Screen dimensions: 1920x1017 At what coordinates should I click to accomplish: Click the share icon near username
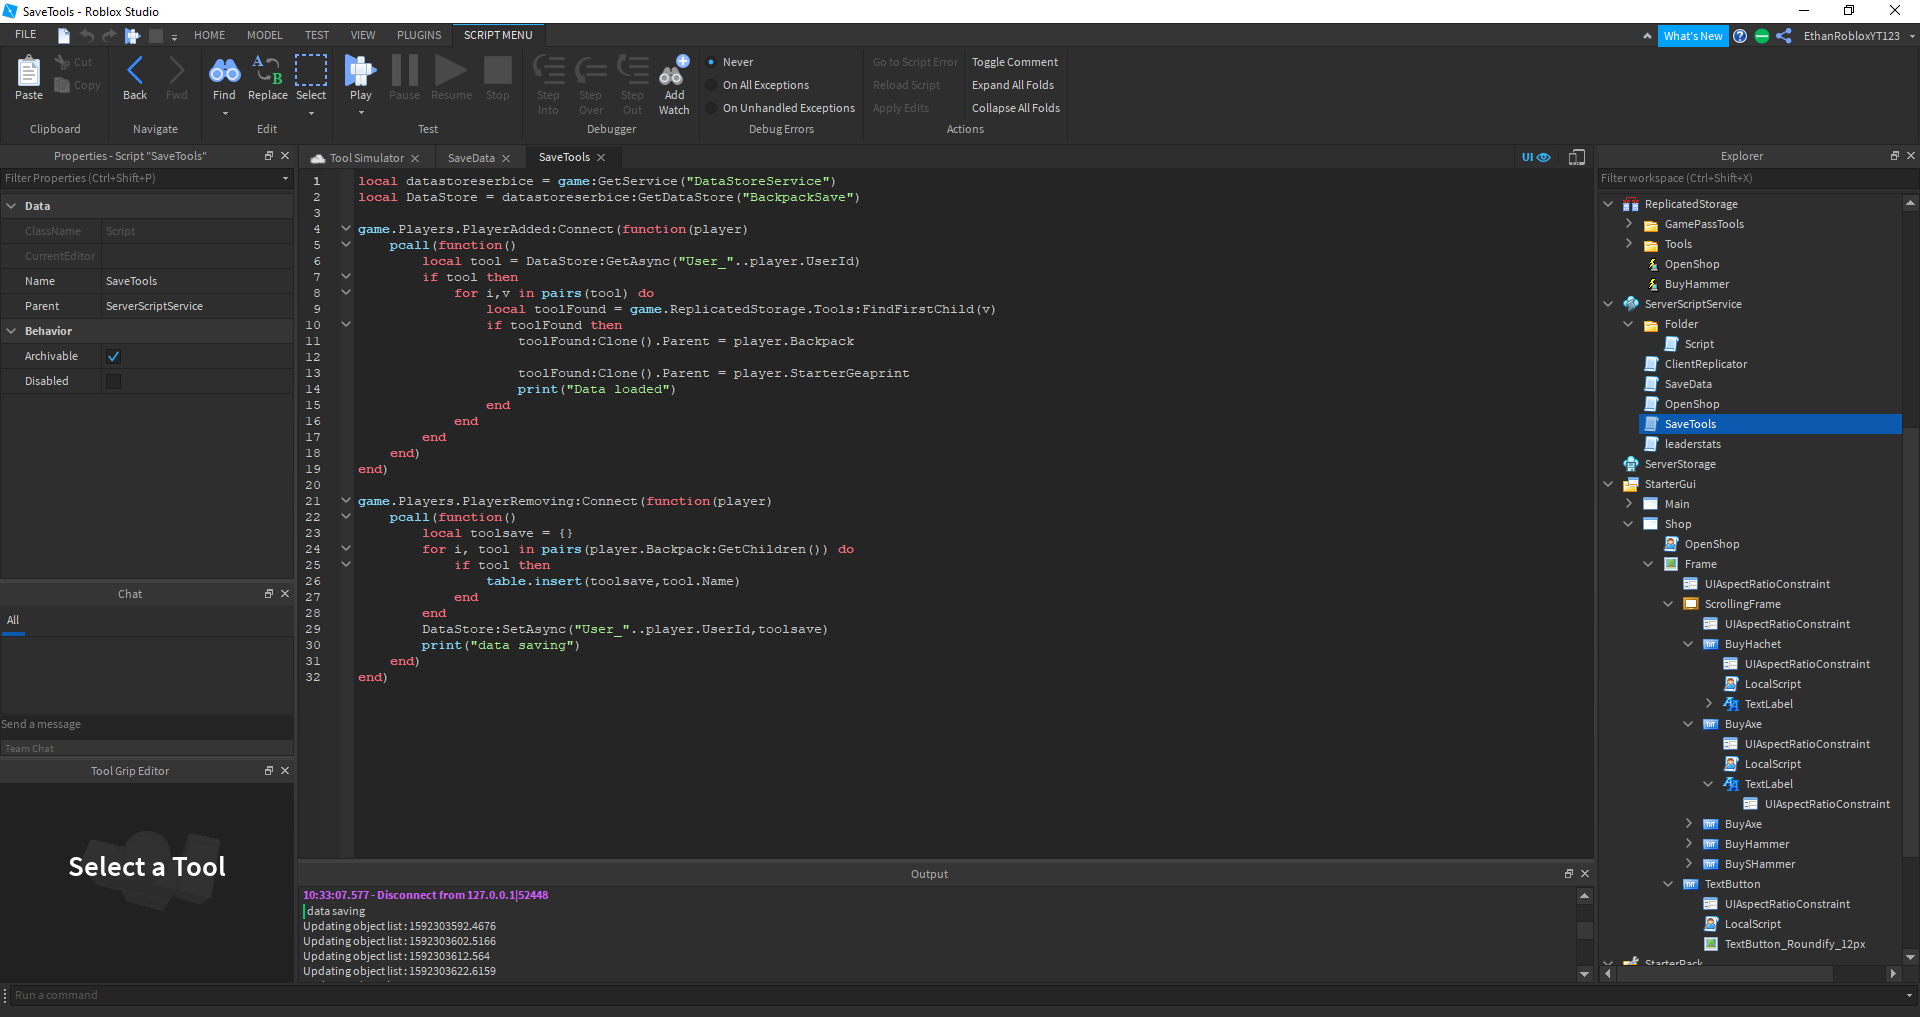(1784, 36)
